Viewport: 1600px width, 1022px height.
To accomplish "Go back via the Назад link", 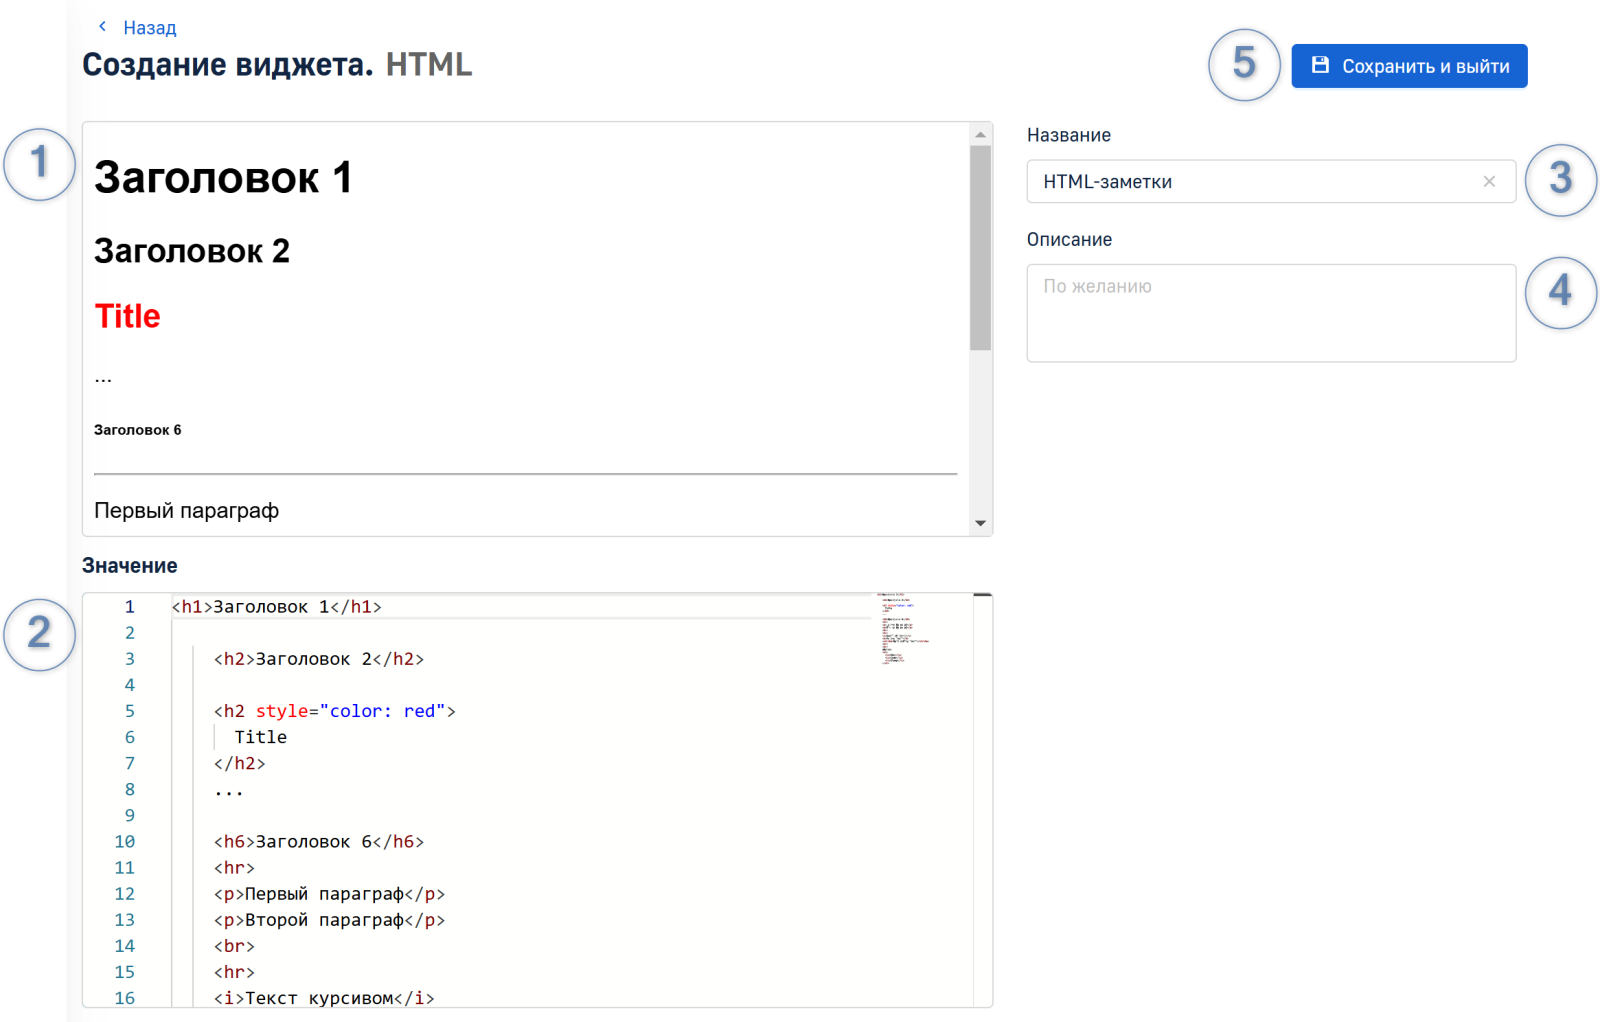I will 149,28.
